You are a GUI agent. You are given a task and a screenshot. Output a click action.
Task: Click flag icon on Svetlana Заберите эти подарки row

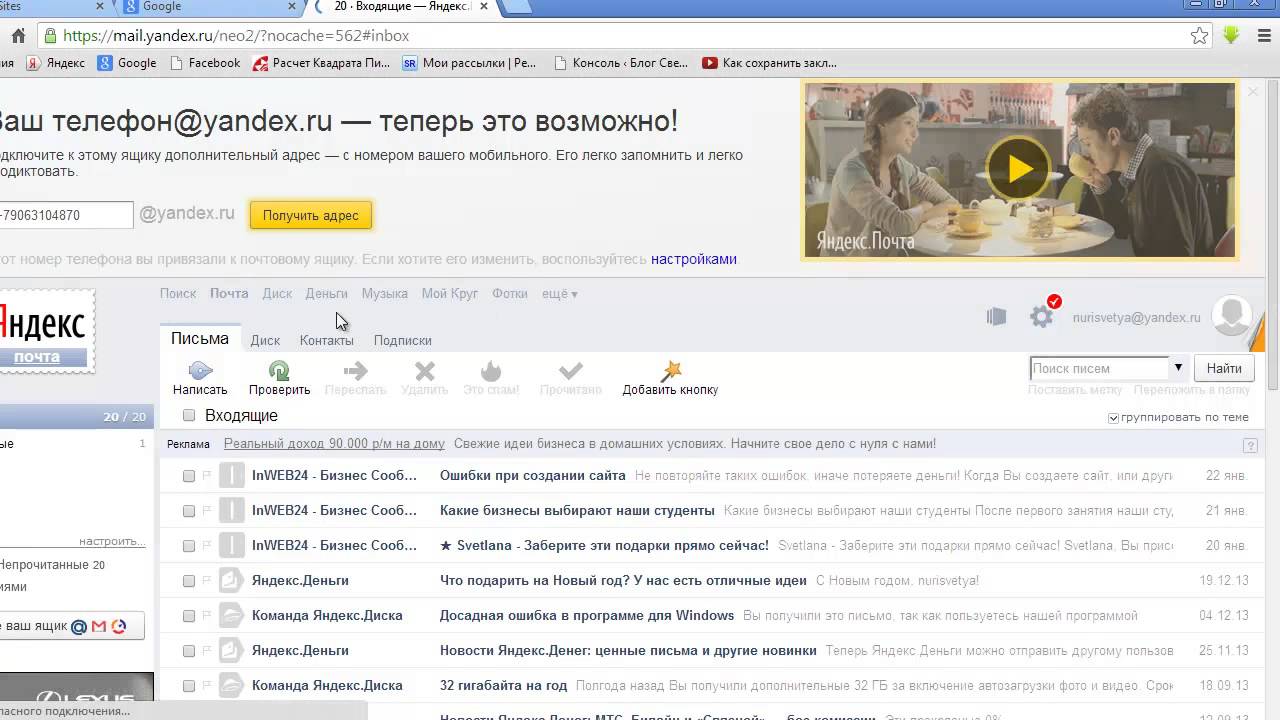point(207,546)
